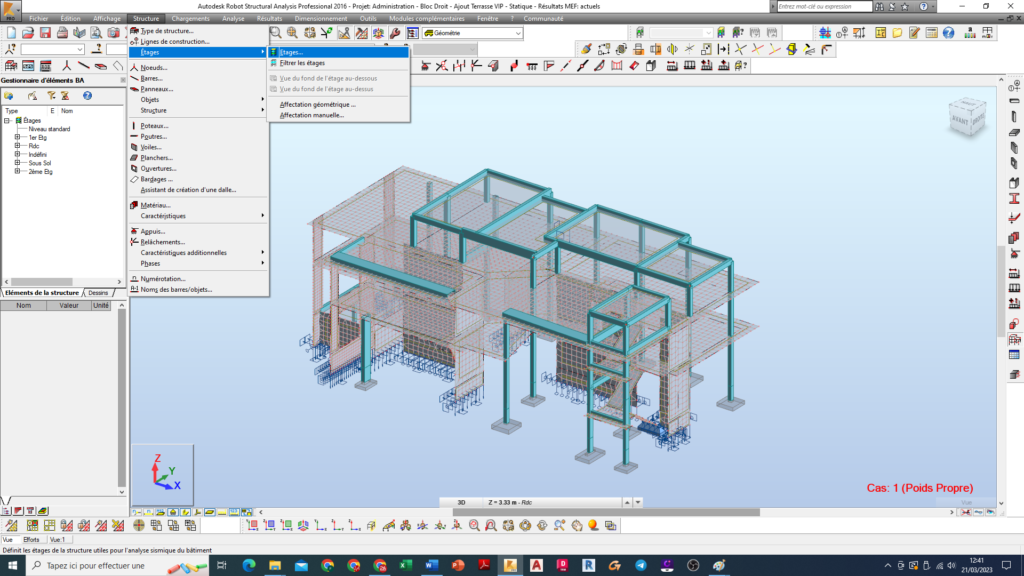Click the horizontal scrollbar below the elements tree
This screenshot has height=576, width=1024.
click(45, 281)
